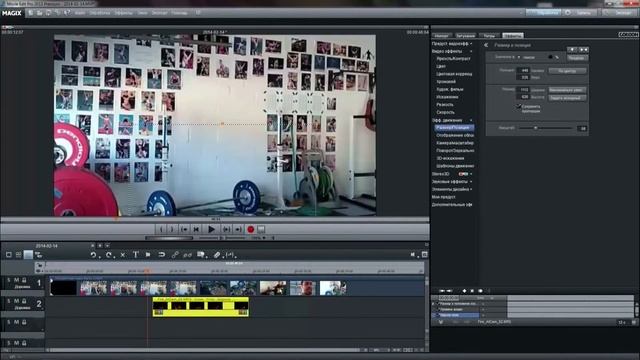
Task: Click the highlighted Edit mode button at top
Action: pyautogui.click(x=543, y=13)
